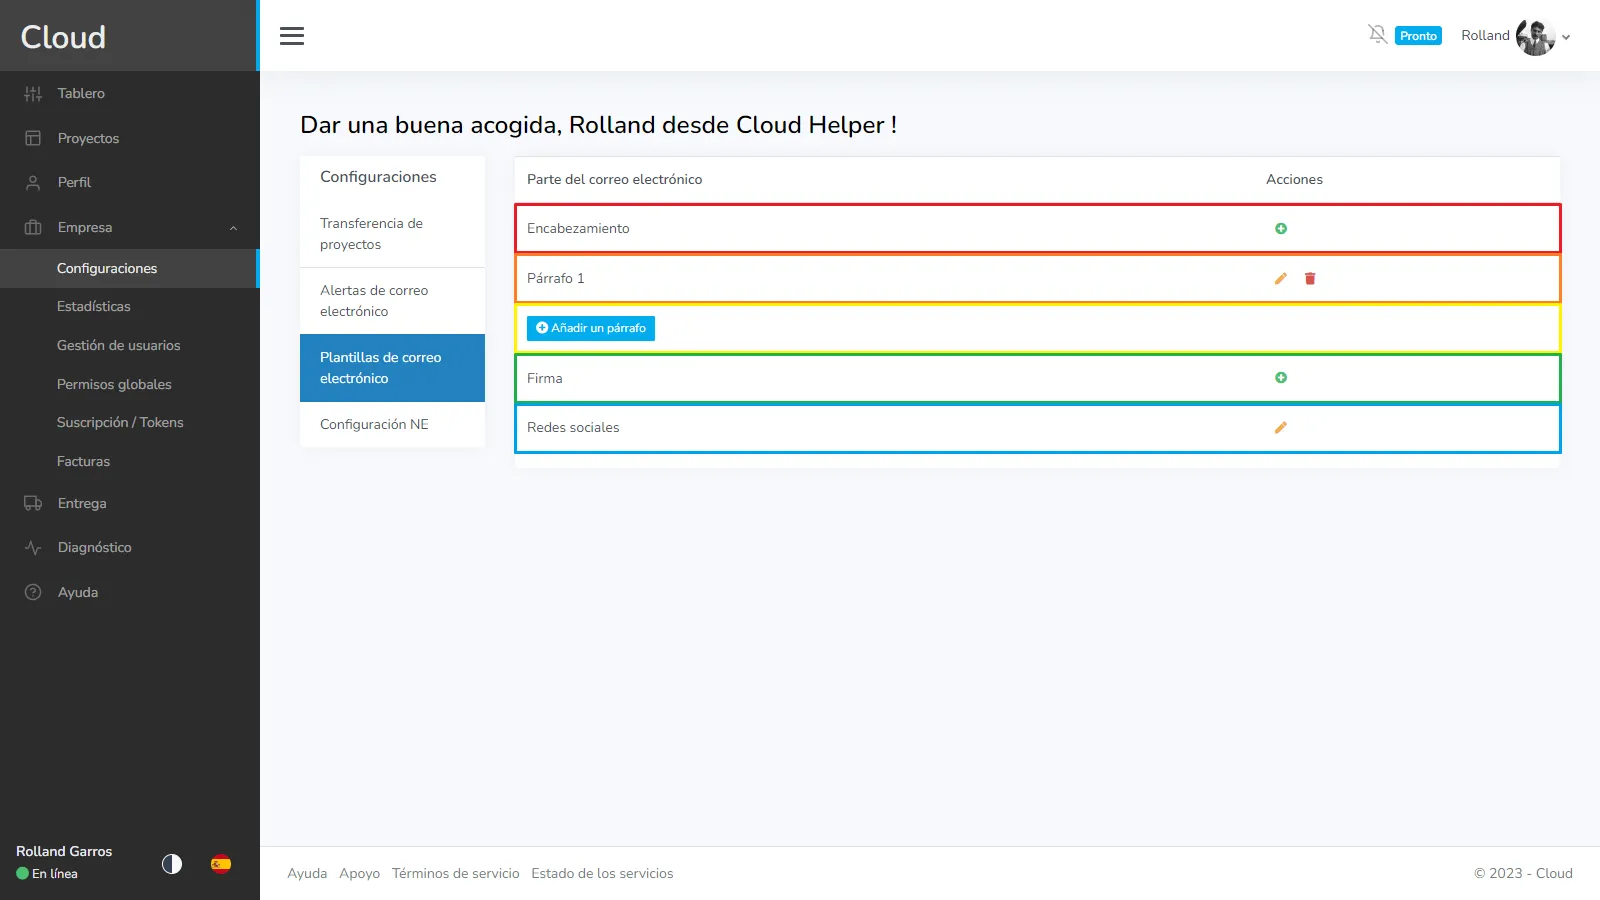1600x900 pixels.
Task: Open the Rolland user dropdown
Action: tap(1566, 37)
